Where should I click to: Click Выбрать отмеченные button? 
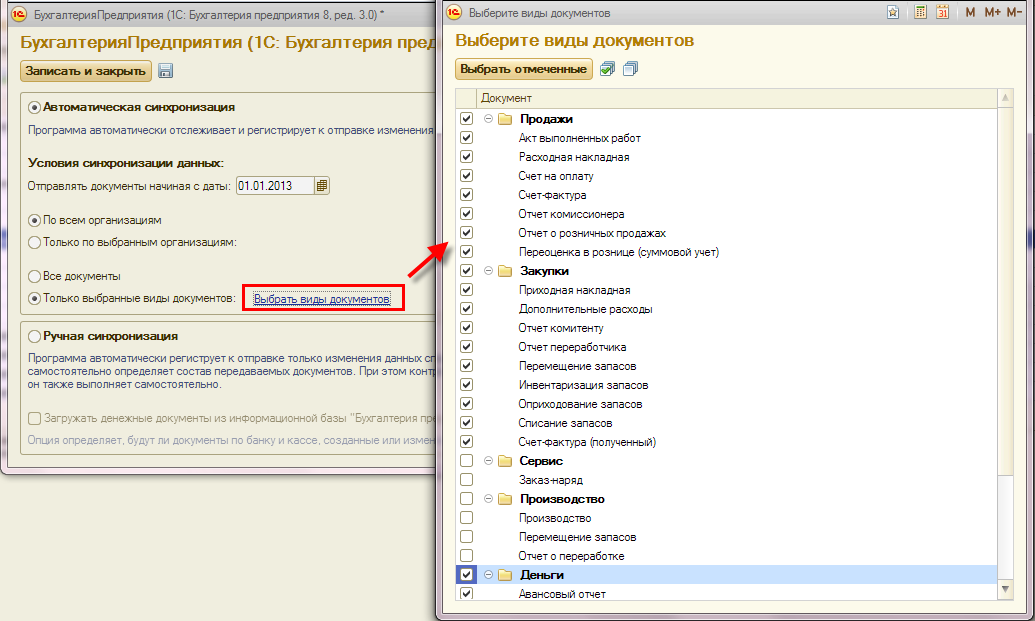click(x=523, y=69)
